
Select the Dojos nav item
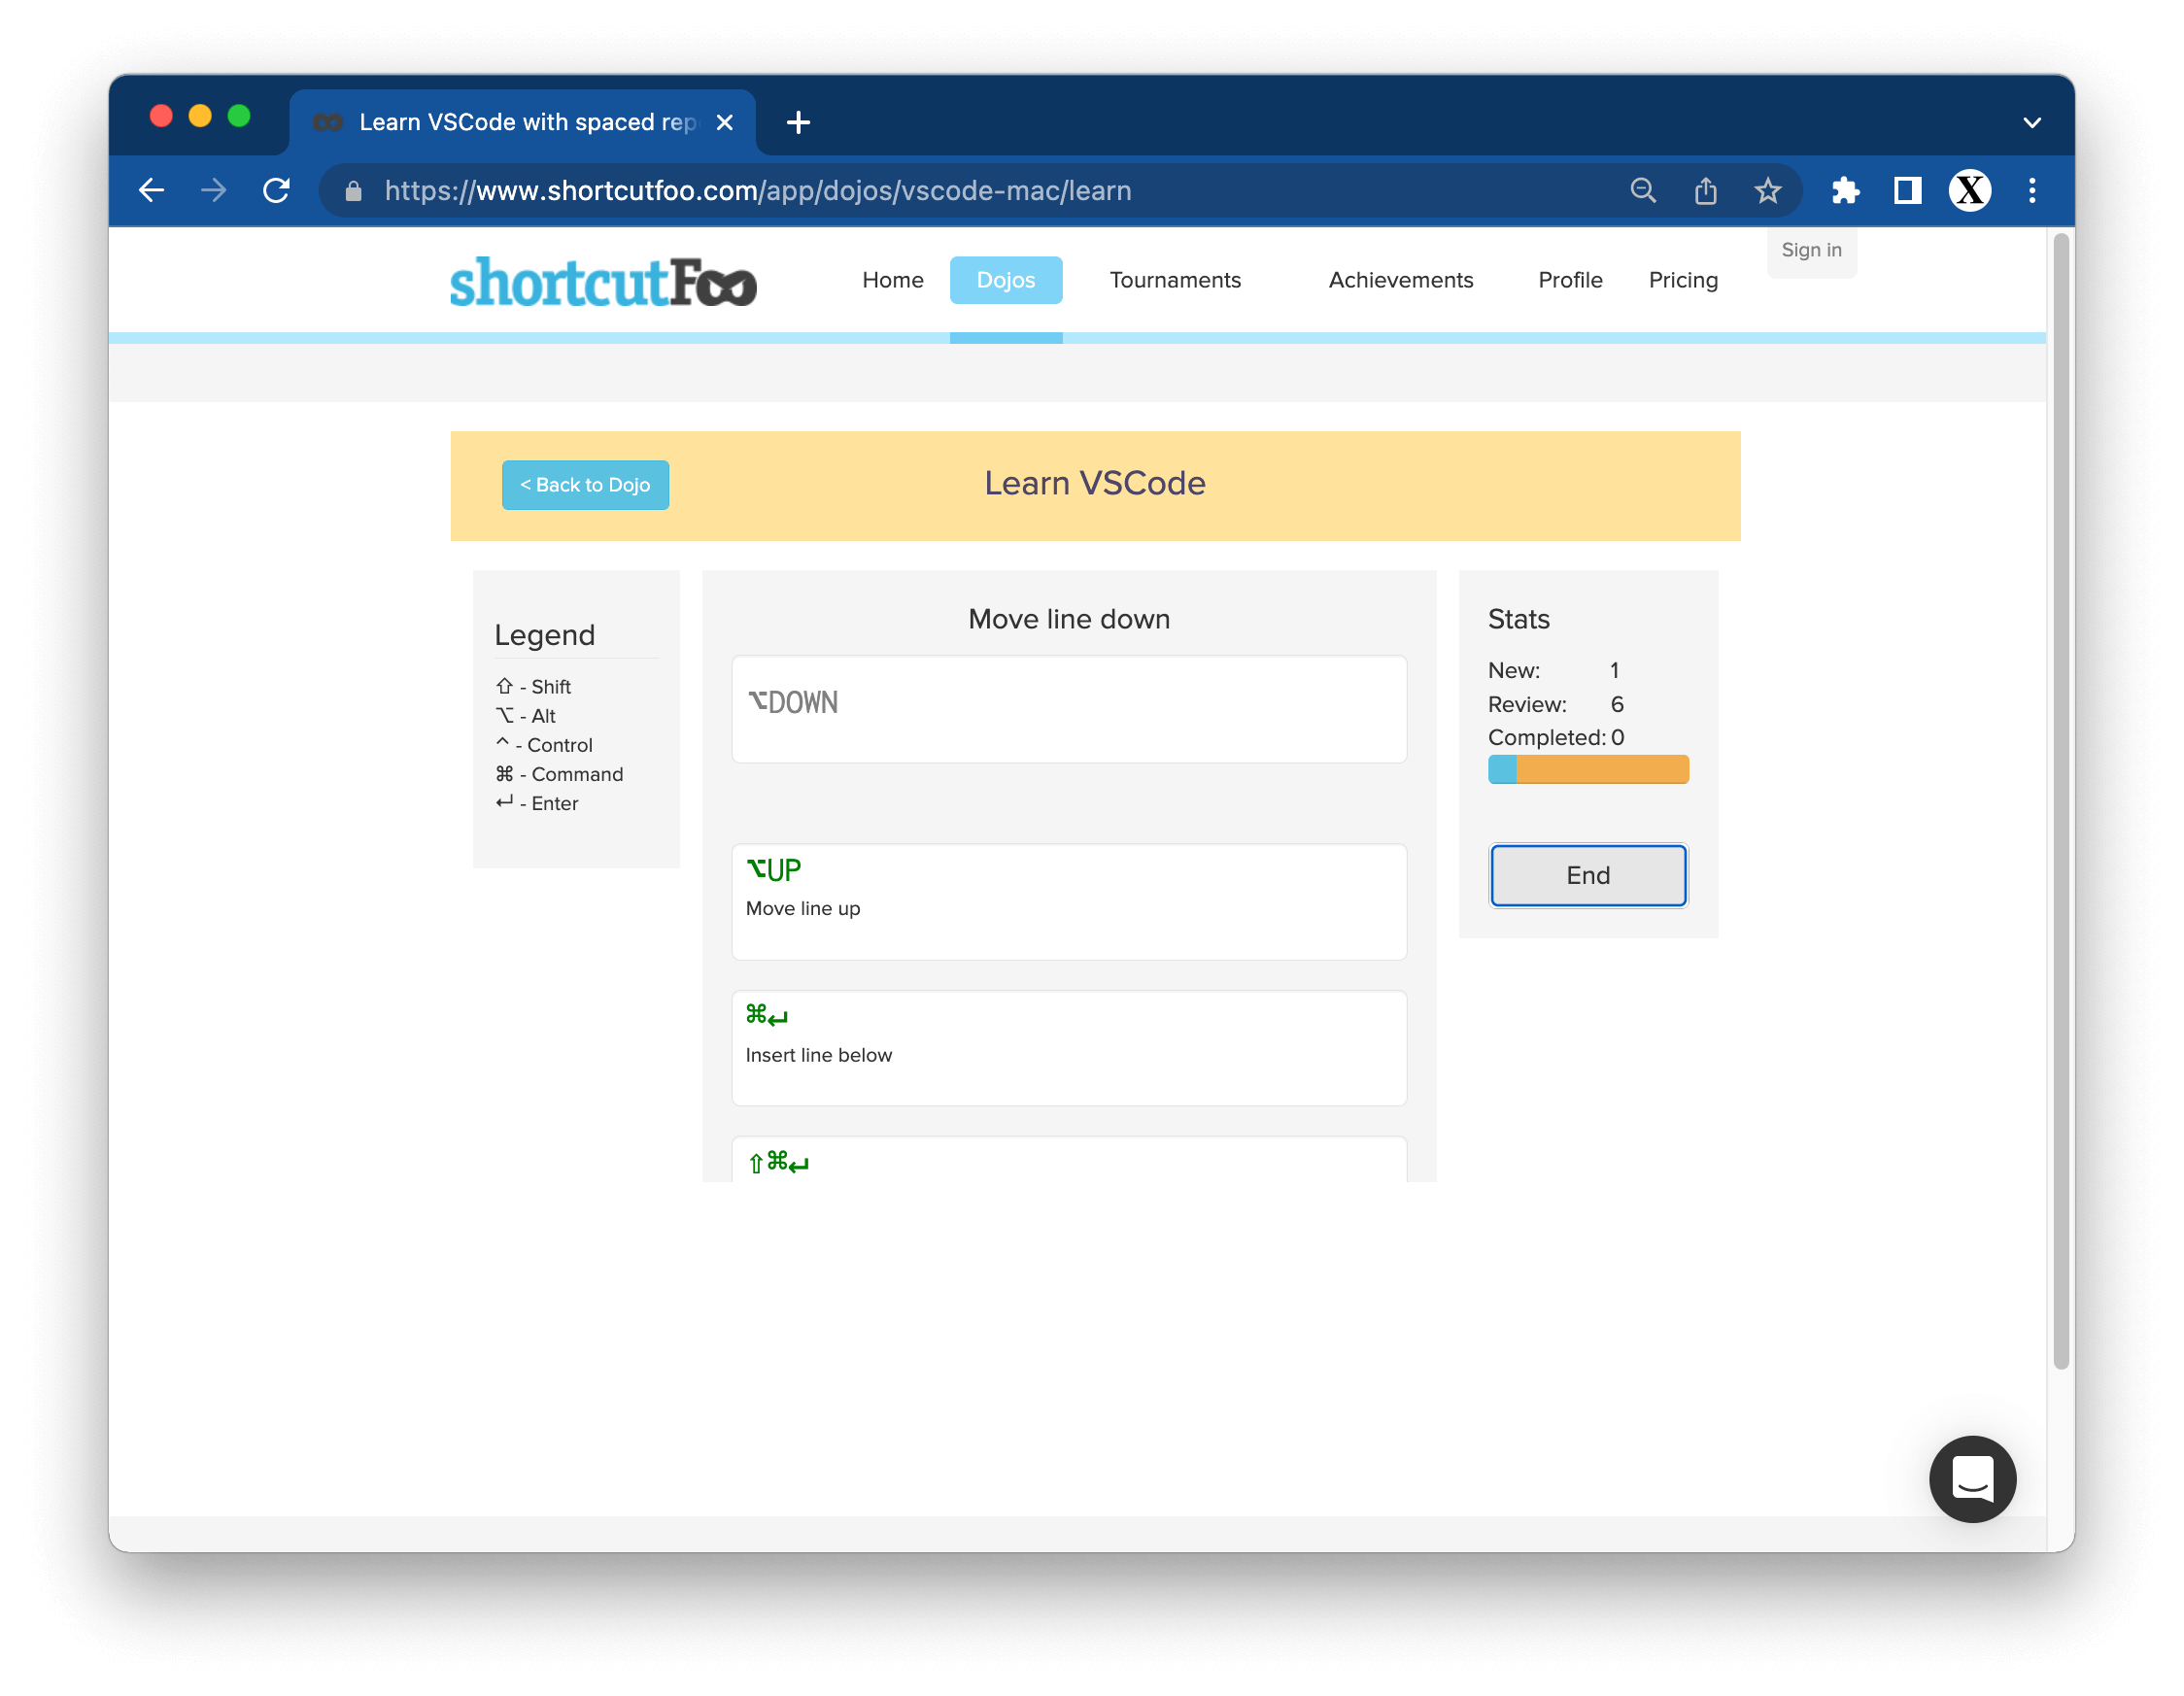coord(1006,280)
